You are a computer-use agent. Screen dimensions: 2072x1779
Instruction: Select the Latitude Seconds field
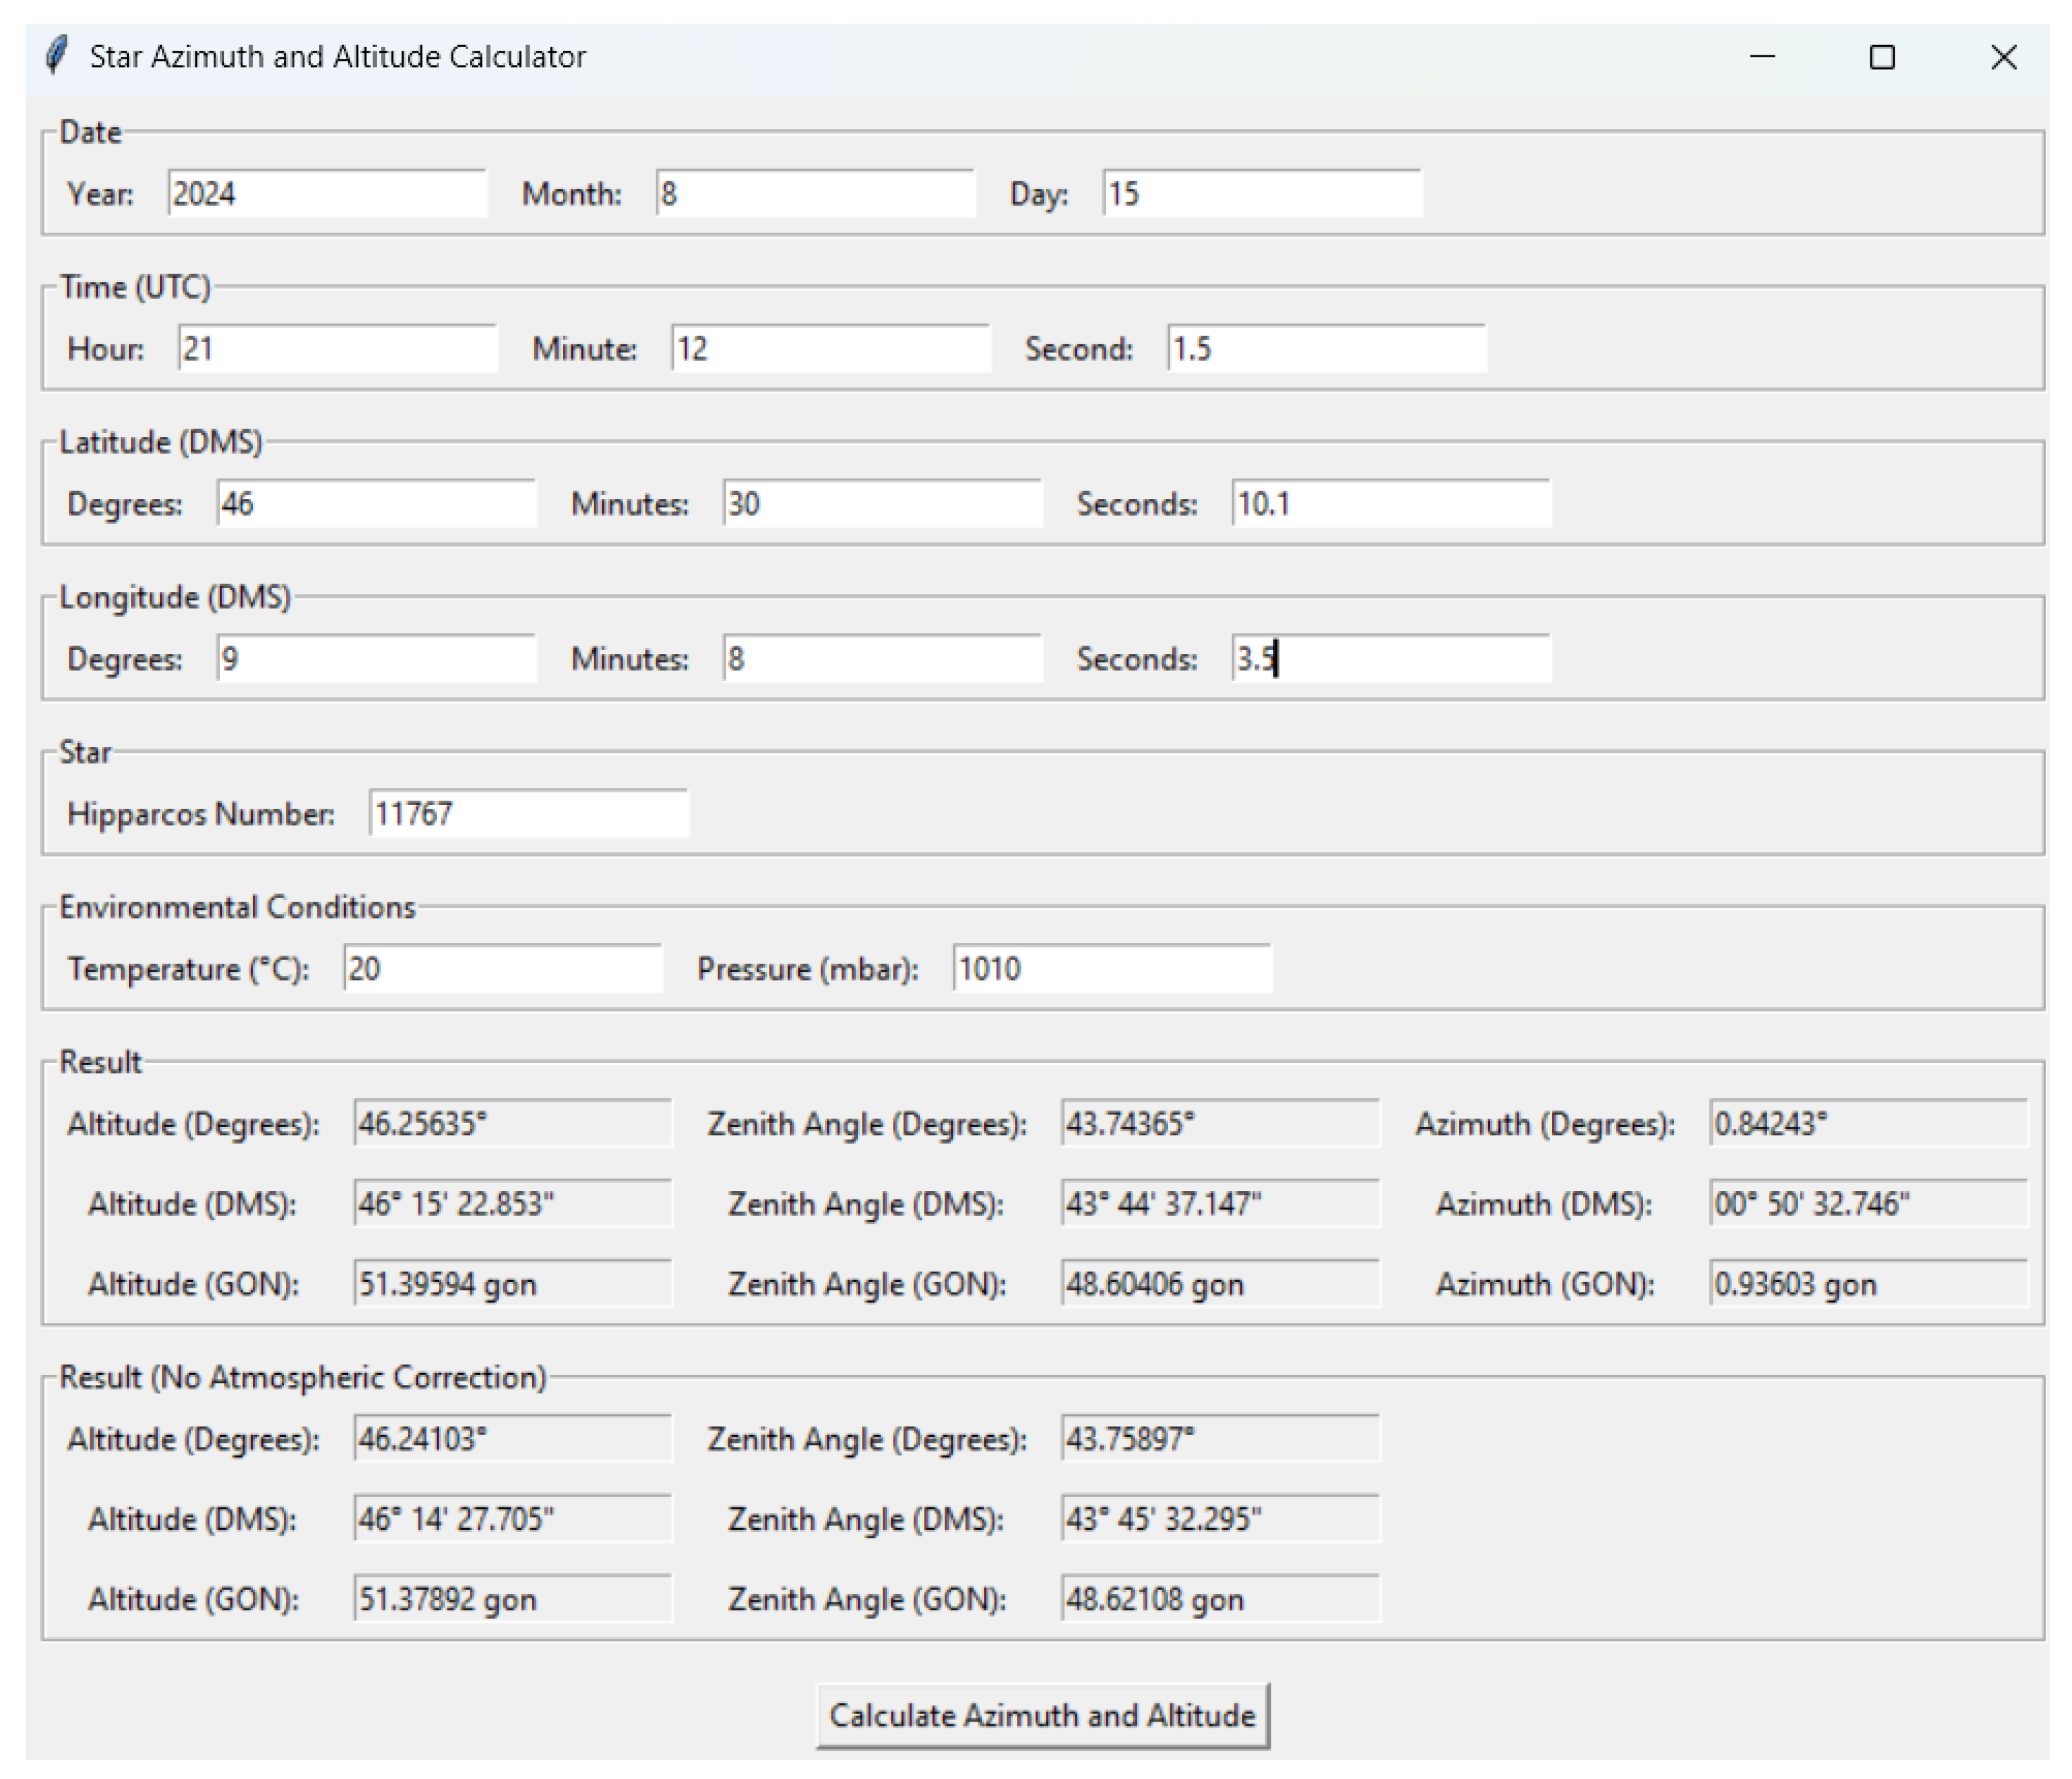point(1390,503)
